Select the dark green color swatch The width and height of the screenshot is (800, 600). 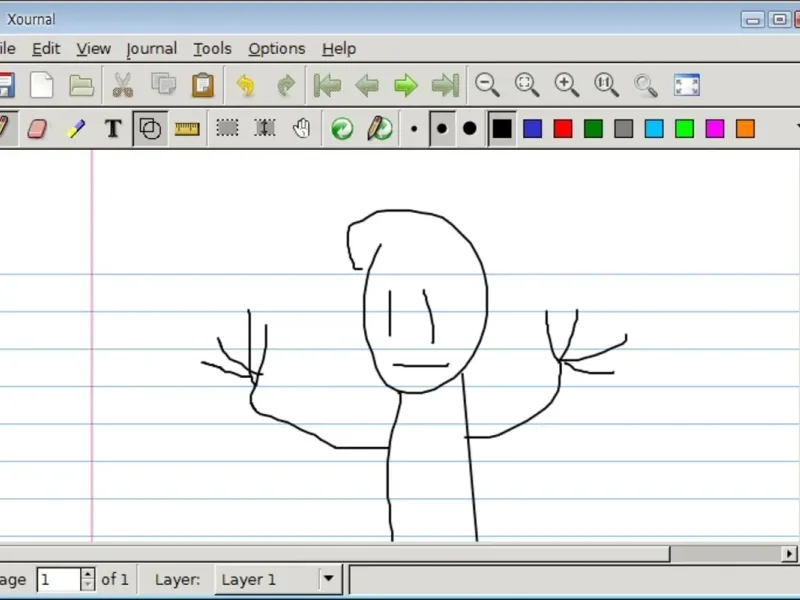593,129
